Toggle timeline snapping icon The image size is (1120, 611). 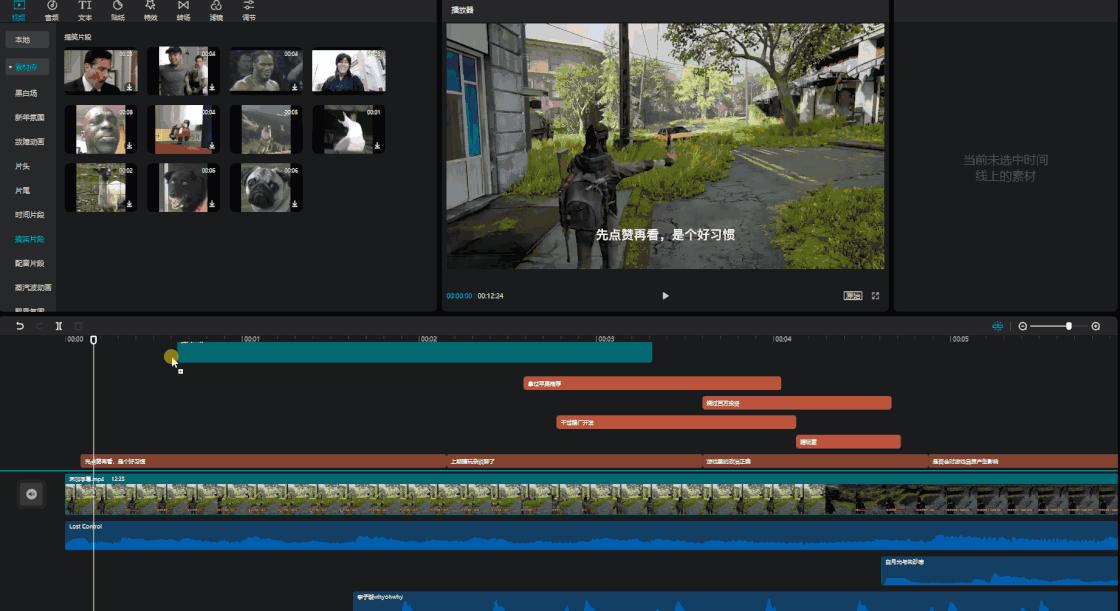998,326
